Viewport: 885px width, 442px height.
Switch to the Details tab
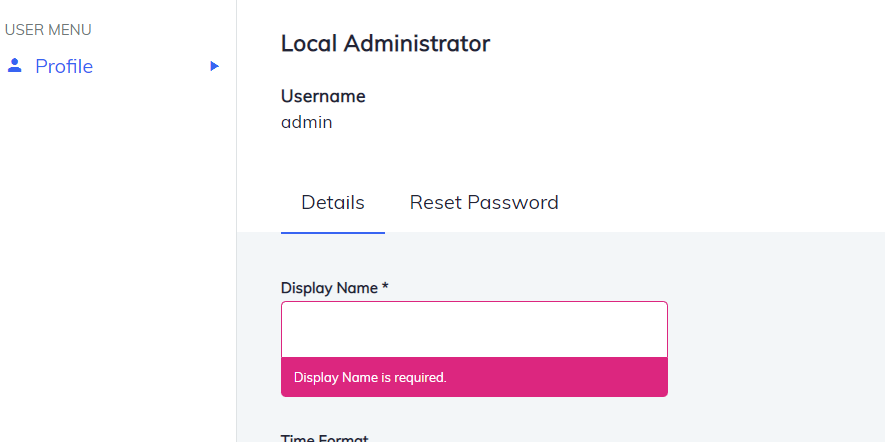point(333,202)
